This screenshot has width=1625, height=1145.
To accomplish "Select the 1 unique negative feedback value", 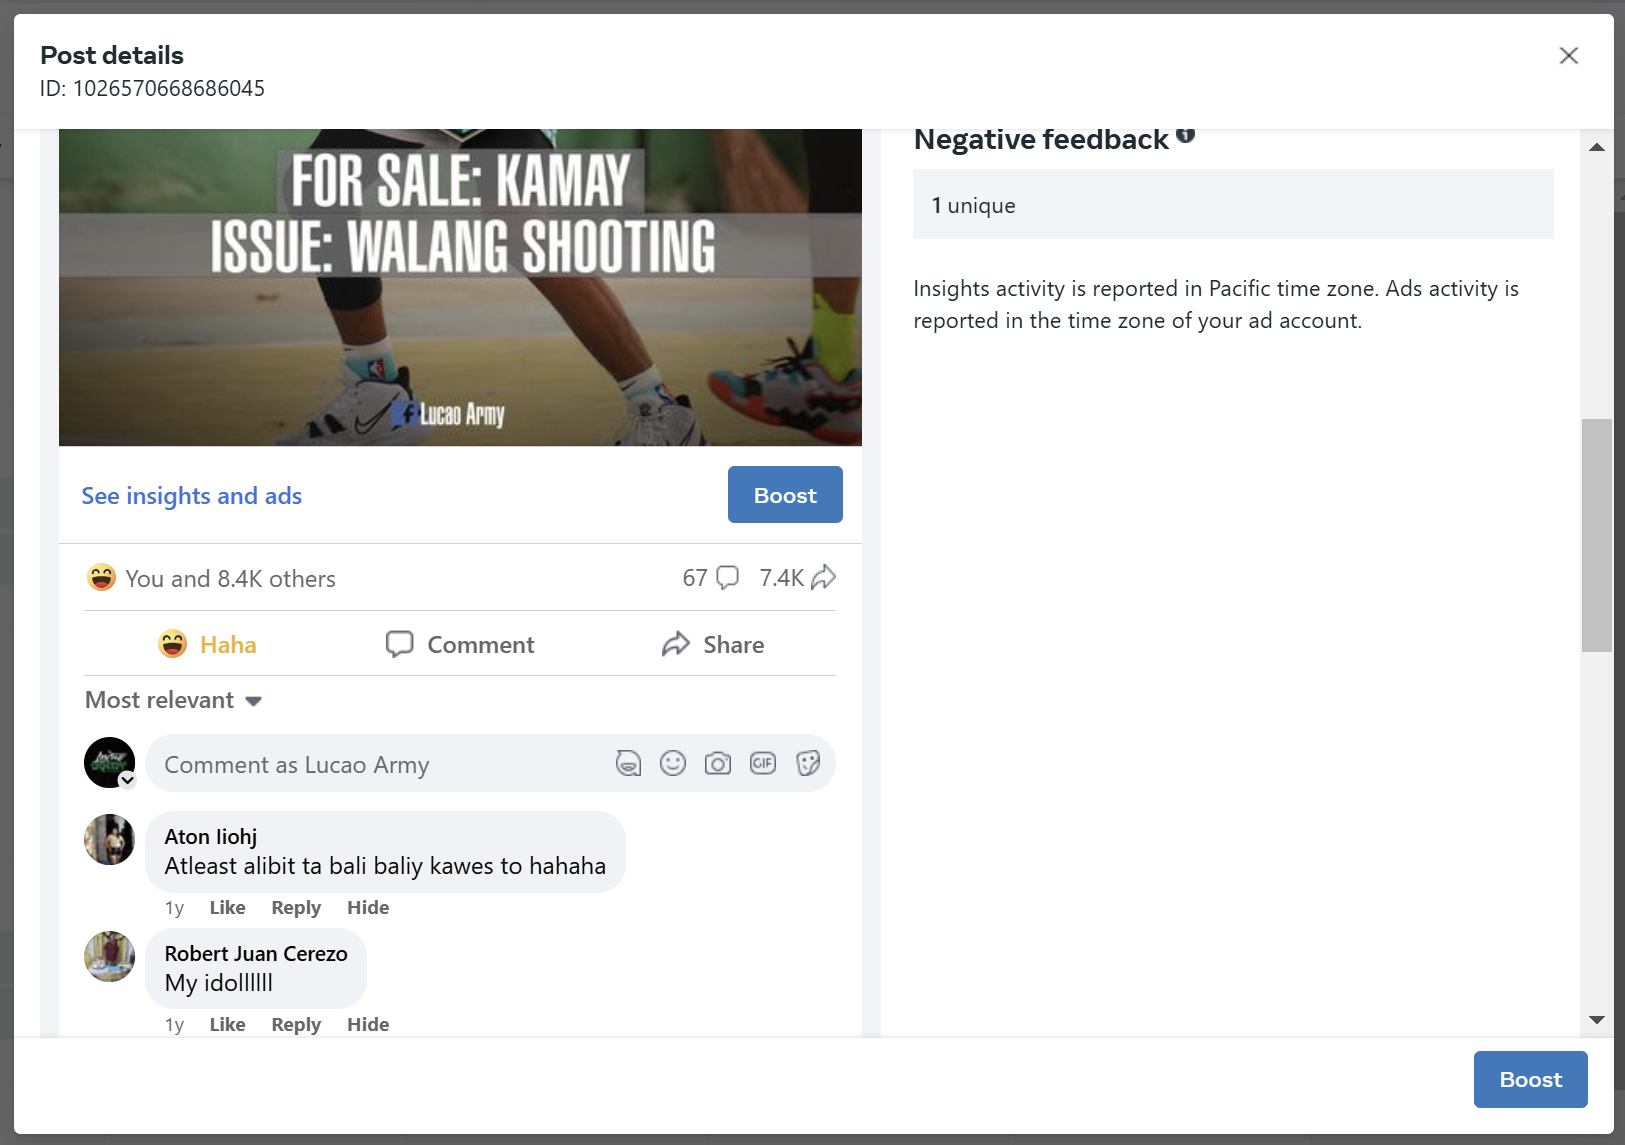I will pyautogui.click(x=973, y=206).
